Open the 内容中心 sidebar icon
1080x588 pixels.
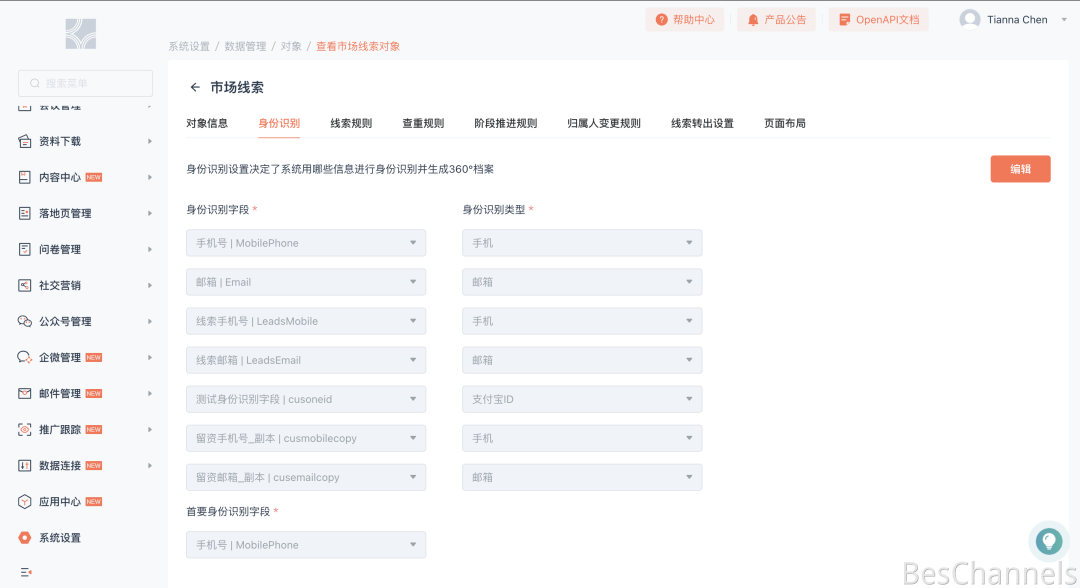coord(25,177)
